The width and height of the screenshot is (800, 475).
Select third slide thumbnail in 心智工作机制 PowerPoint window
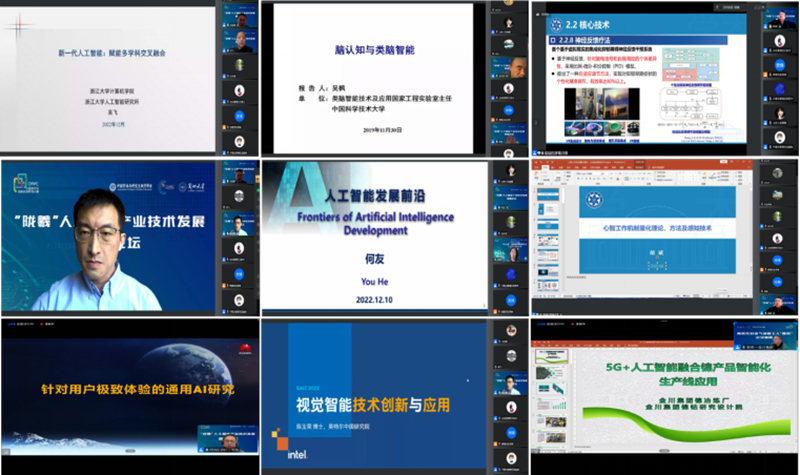pos(548,226)
